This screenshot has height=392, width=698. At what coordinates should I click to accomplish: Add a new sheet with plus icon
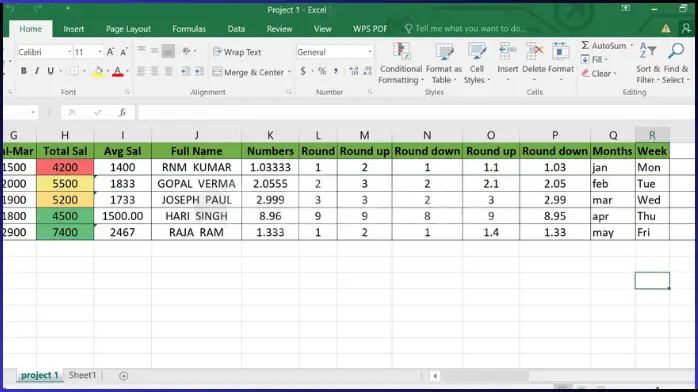click(x=123, y=376)
